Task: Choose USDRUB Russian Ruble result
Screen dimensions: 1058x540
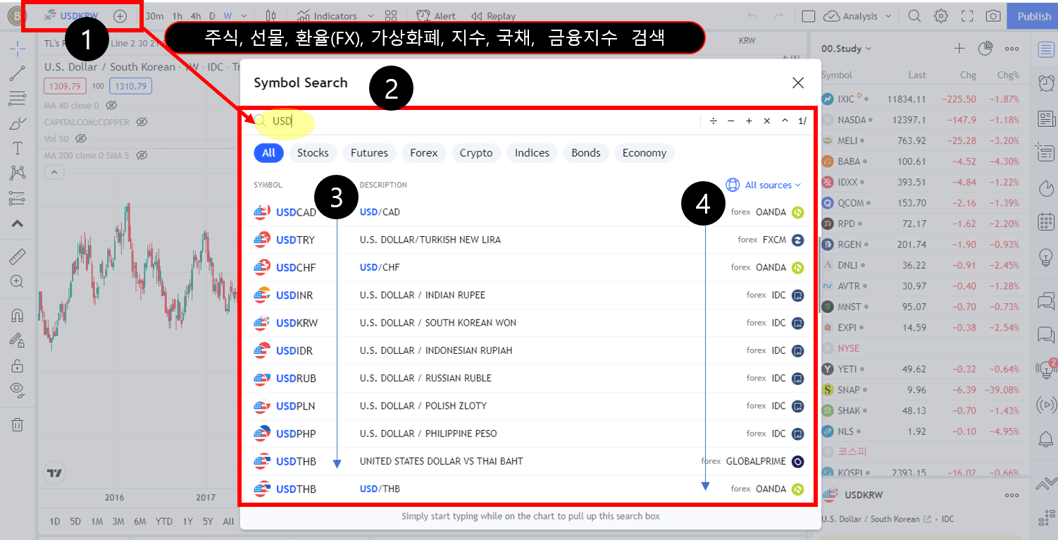Action: tap(529, 378)
